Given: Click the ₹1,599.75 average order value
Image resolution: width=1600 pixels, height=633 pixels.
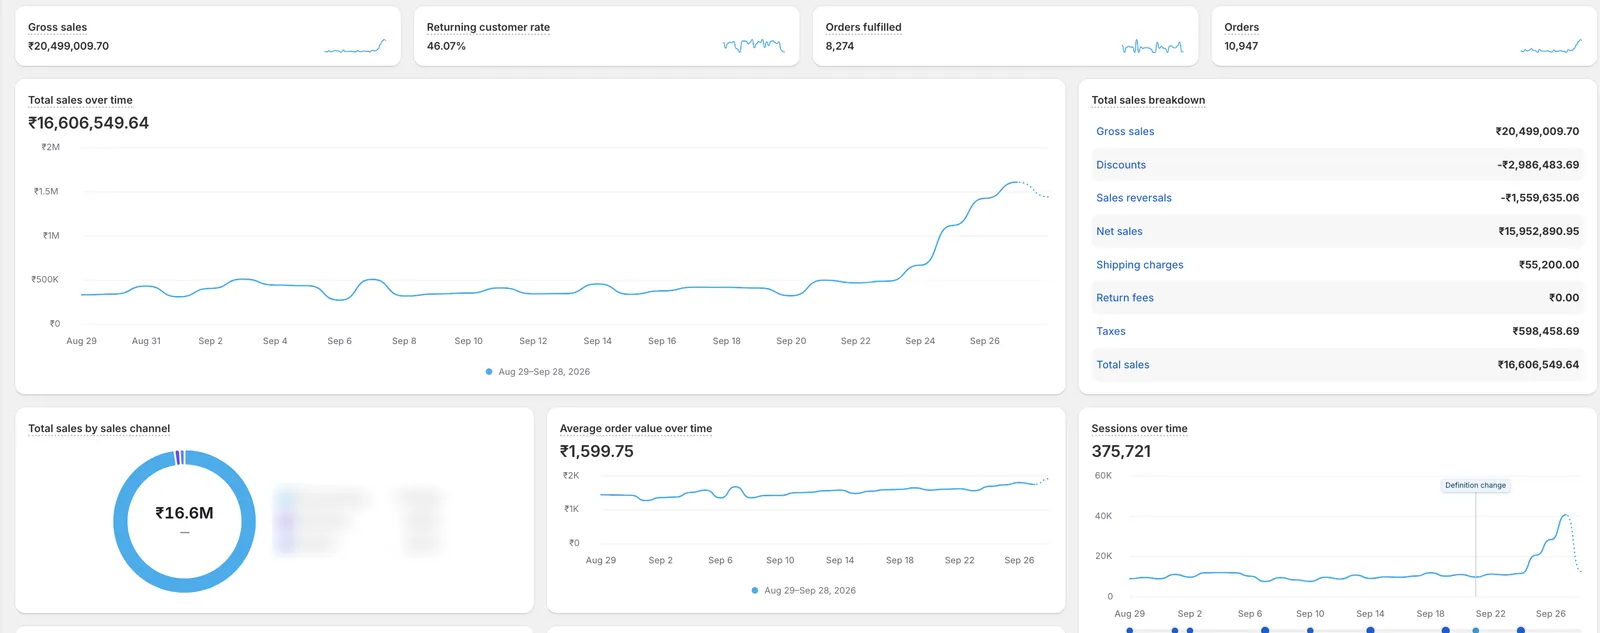Looking at the screenshot, I should coord(597,451).
